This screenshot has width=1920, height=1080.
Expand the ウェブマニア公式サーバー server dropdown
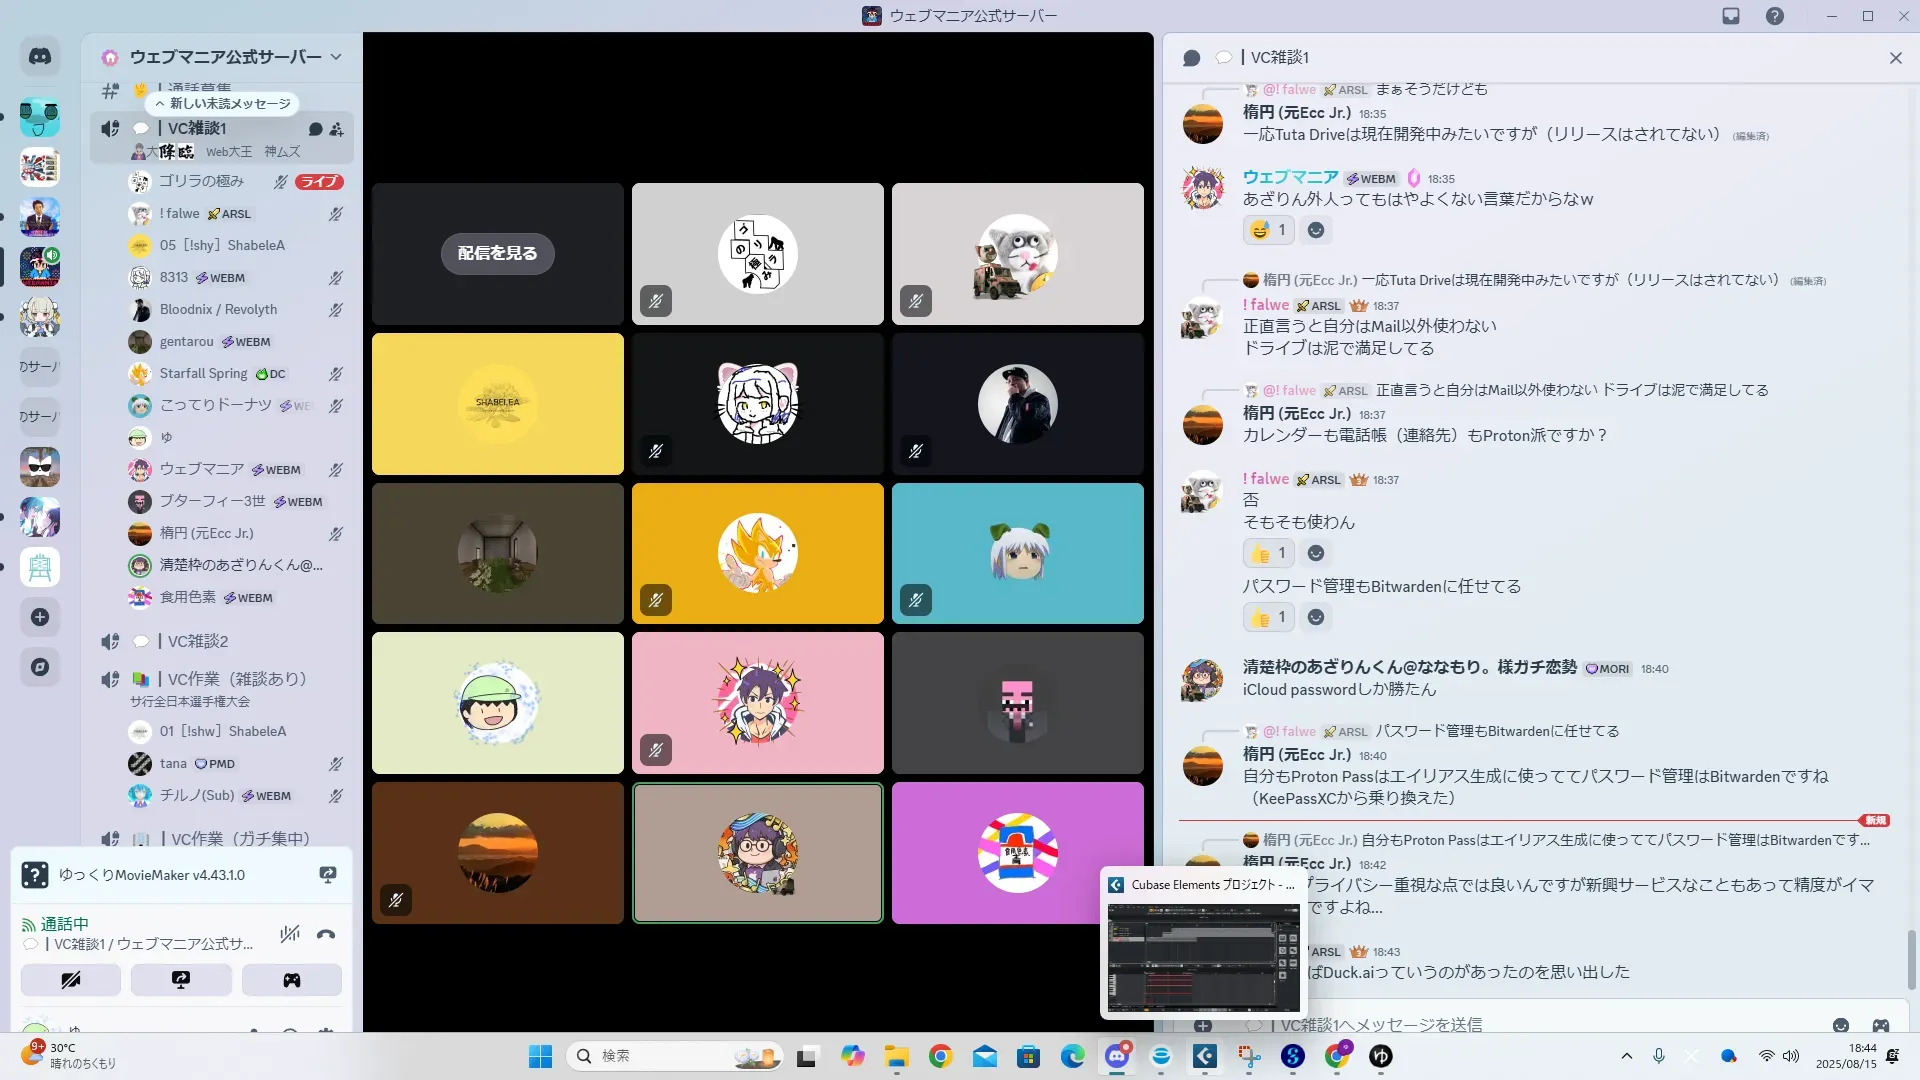[336, 57]
